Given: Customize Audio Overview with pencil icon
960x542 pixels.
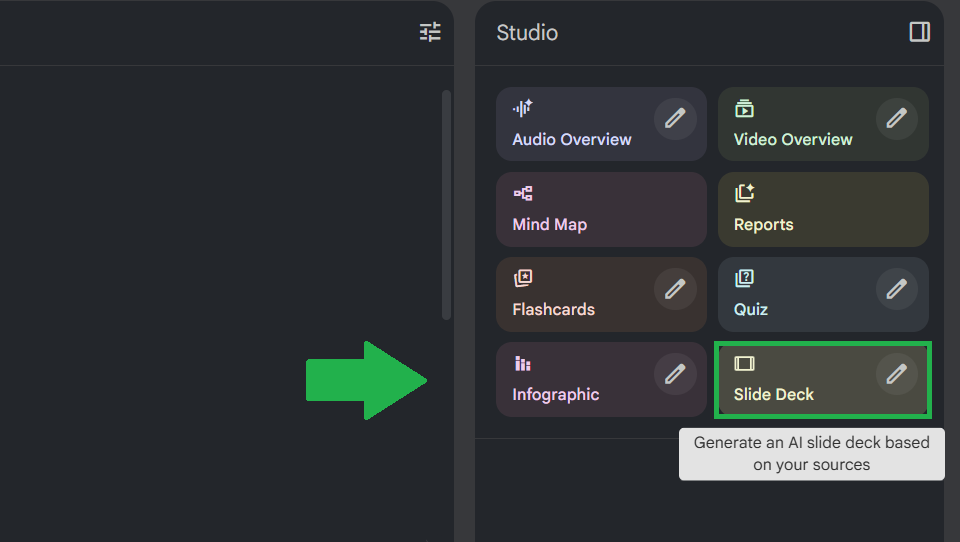Looking at the screenshot, I should (675, 118).
